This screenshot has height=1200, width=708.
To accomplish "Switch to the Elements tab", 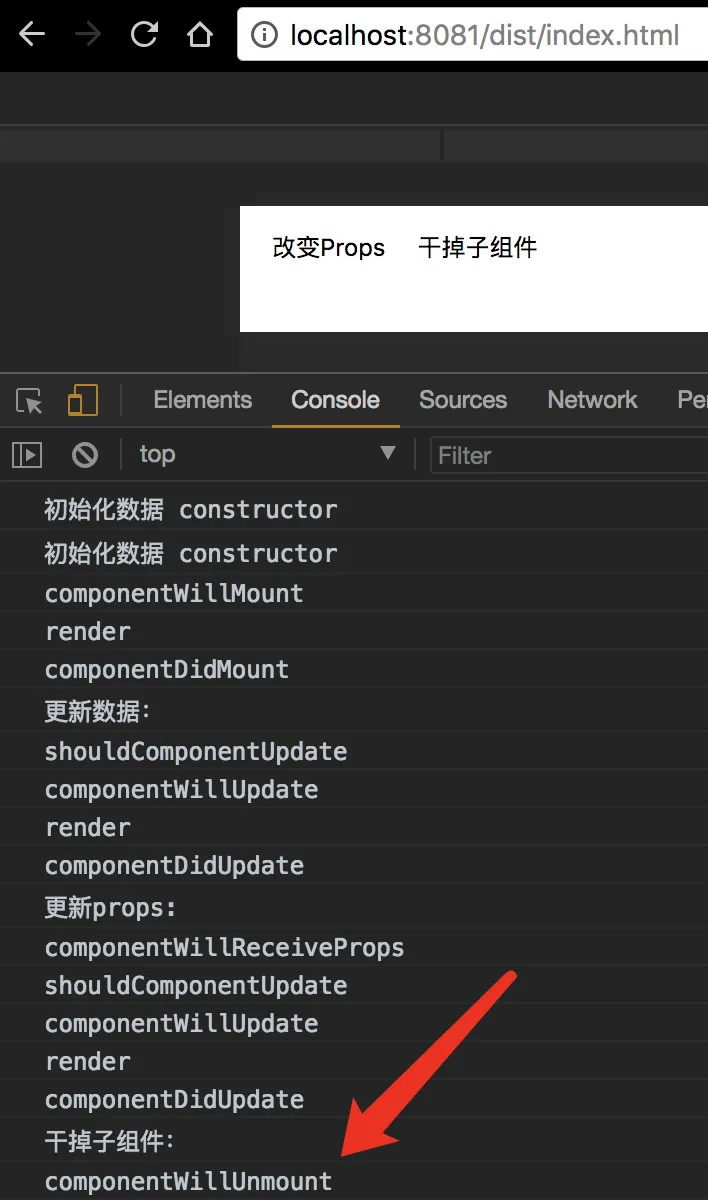I will (202, 399).
